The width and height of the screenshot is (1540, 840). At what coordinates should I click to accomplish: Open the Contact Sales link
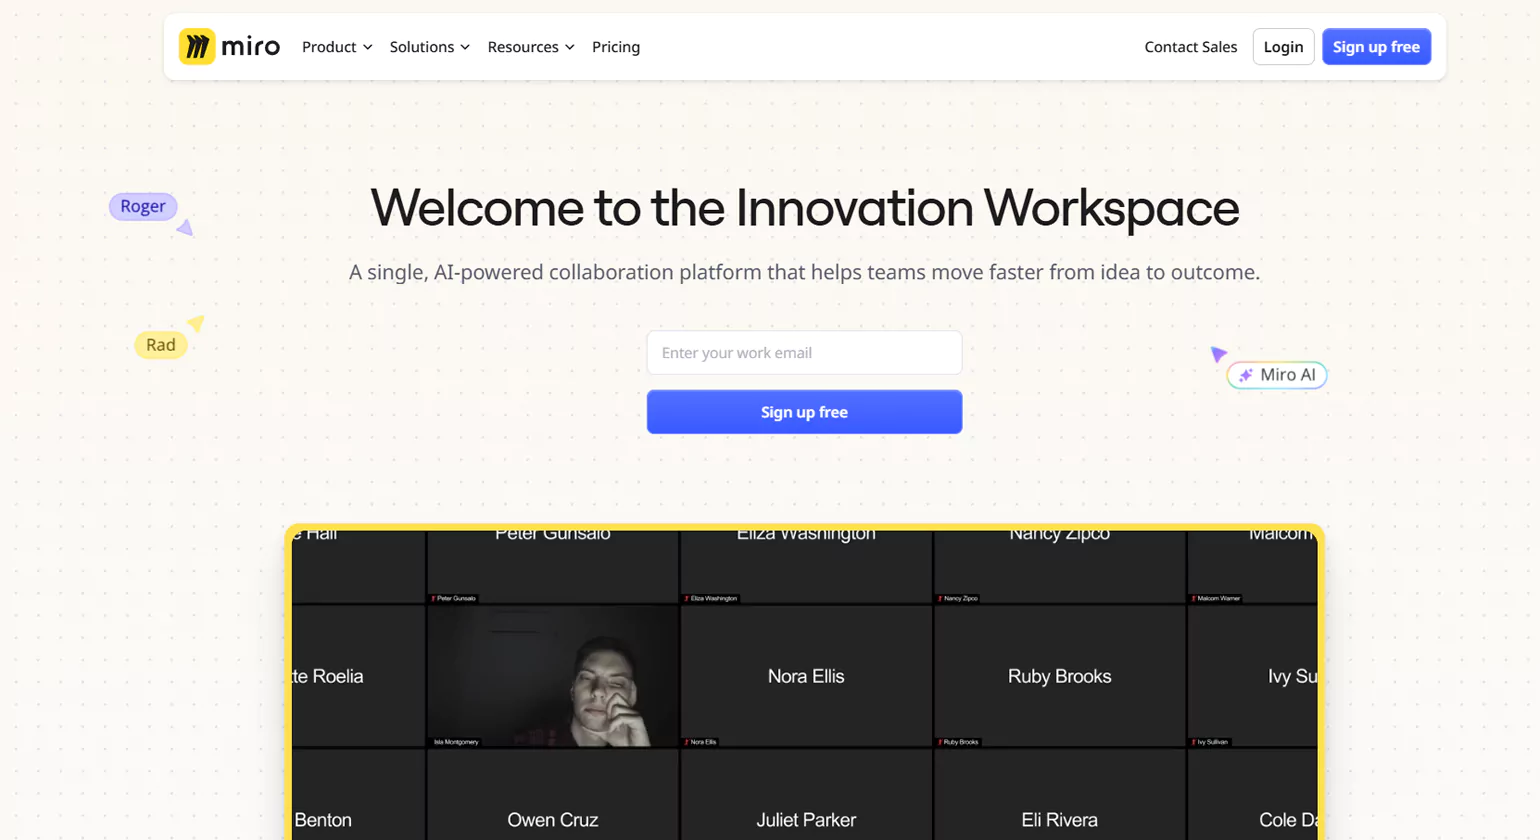pyautogui.click(x=1190, y=47)
